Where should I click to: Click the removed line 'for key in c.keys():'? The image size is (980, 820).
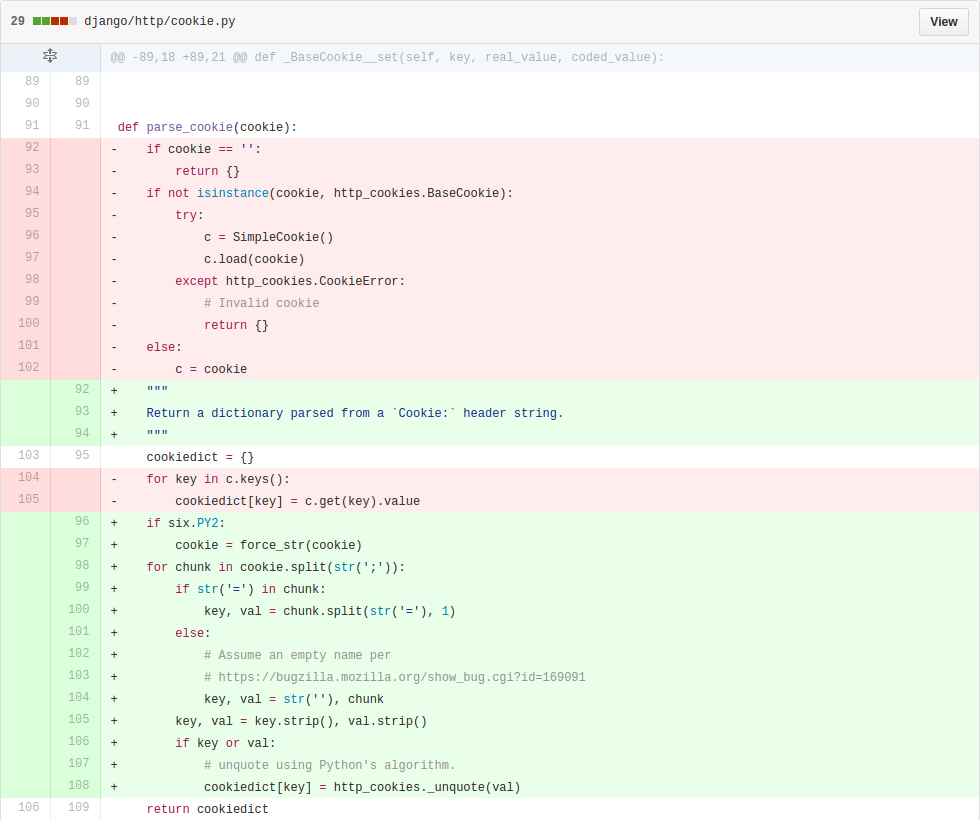218,479
